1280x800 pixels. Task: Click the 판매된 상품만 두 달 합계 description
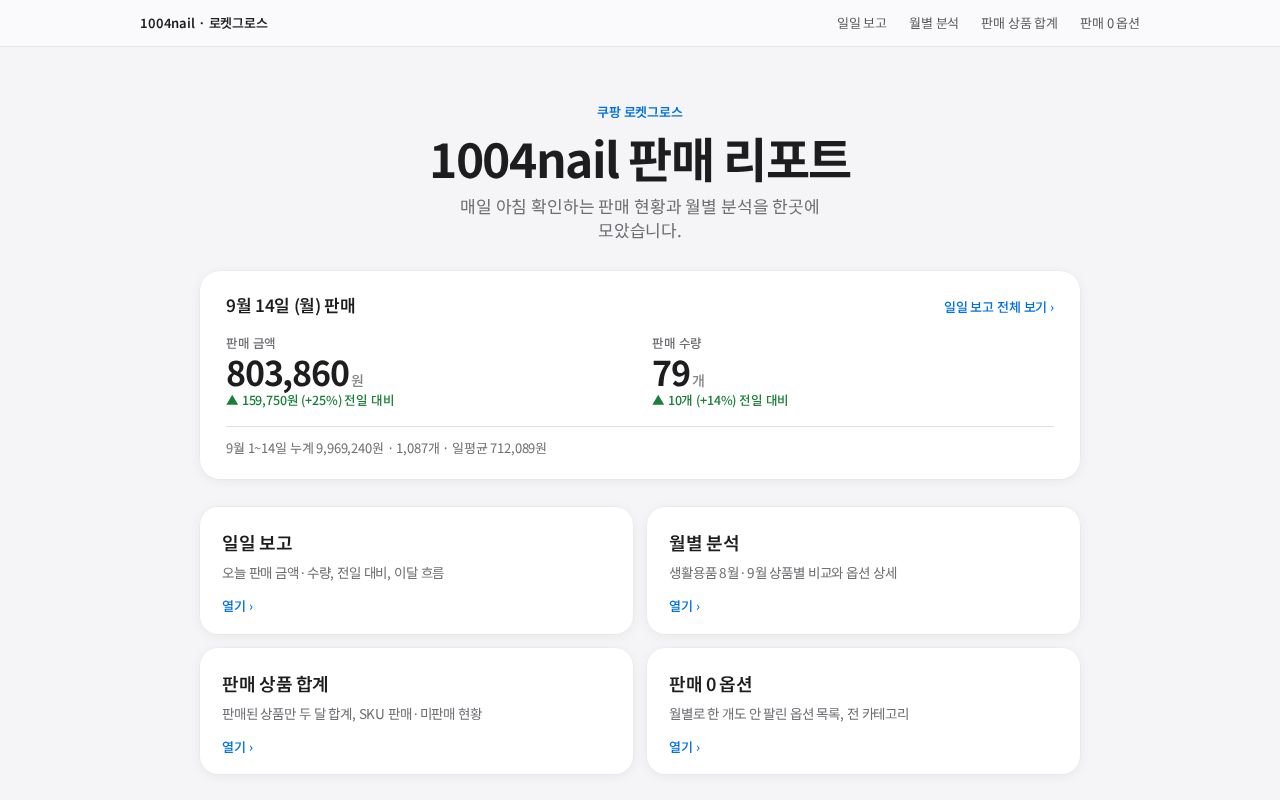[352, 714]
